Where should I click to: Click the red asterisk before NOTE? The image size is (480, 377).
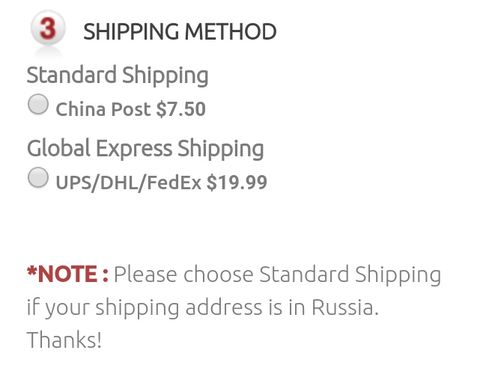[32, 271]
